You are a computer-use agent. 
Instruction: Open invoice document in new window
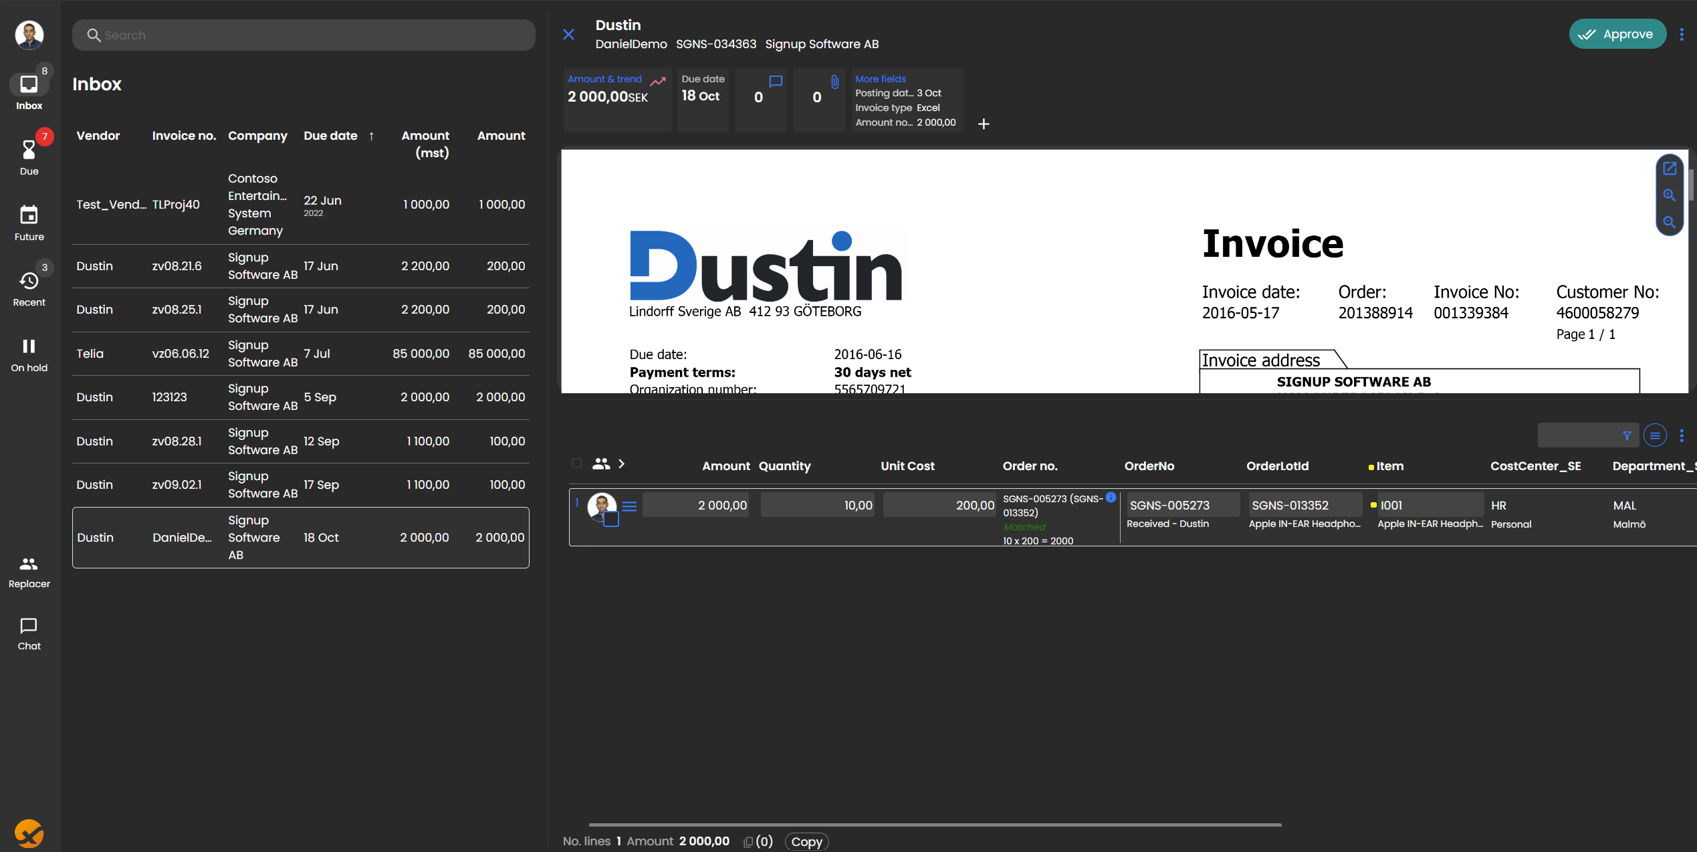1669,169
